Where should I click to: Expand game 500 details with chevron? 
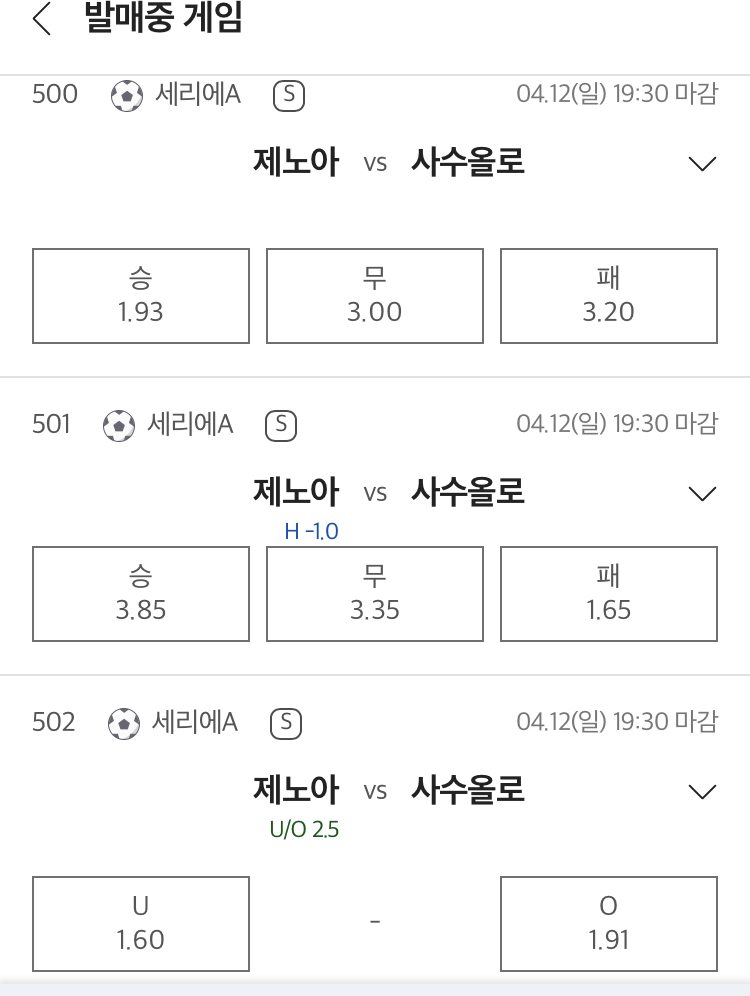pos(702,163)
